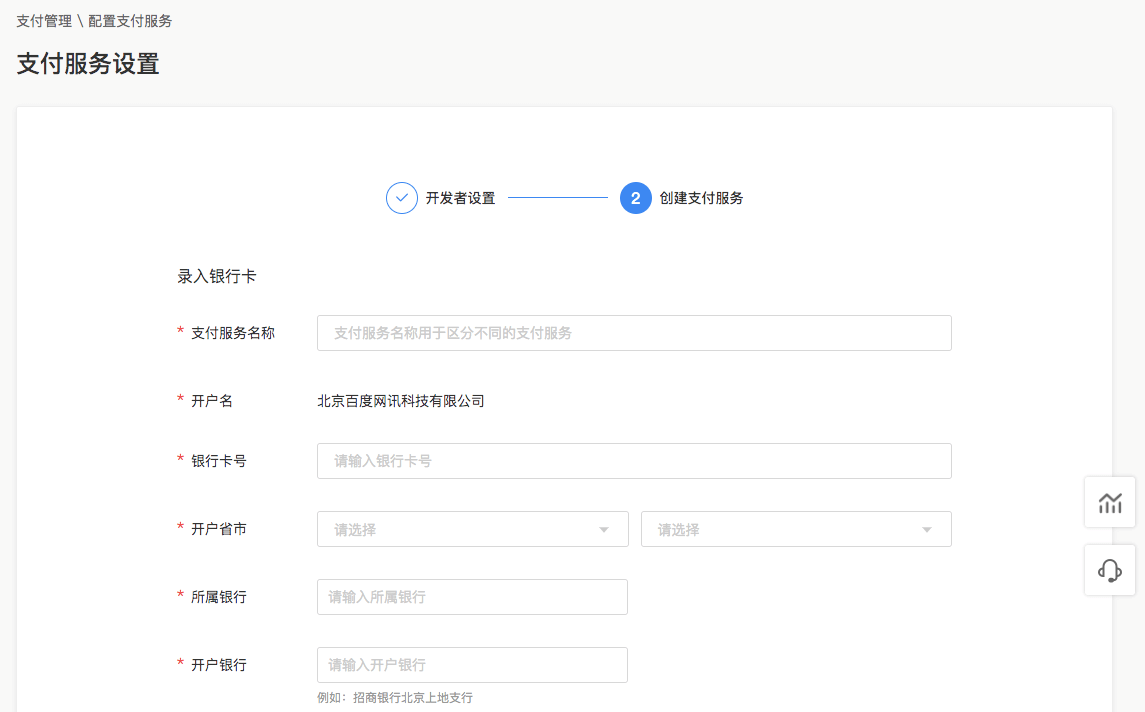Click the 开户银行 input box

(x=472, y=664)
